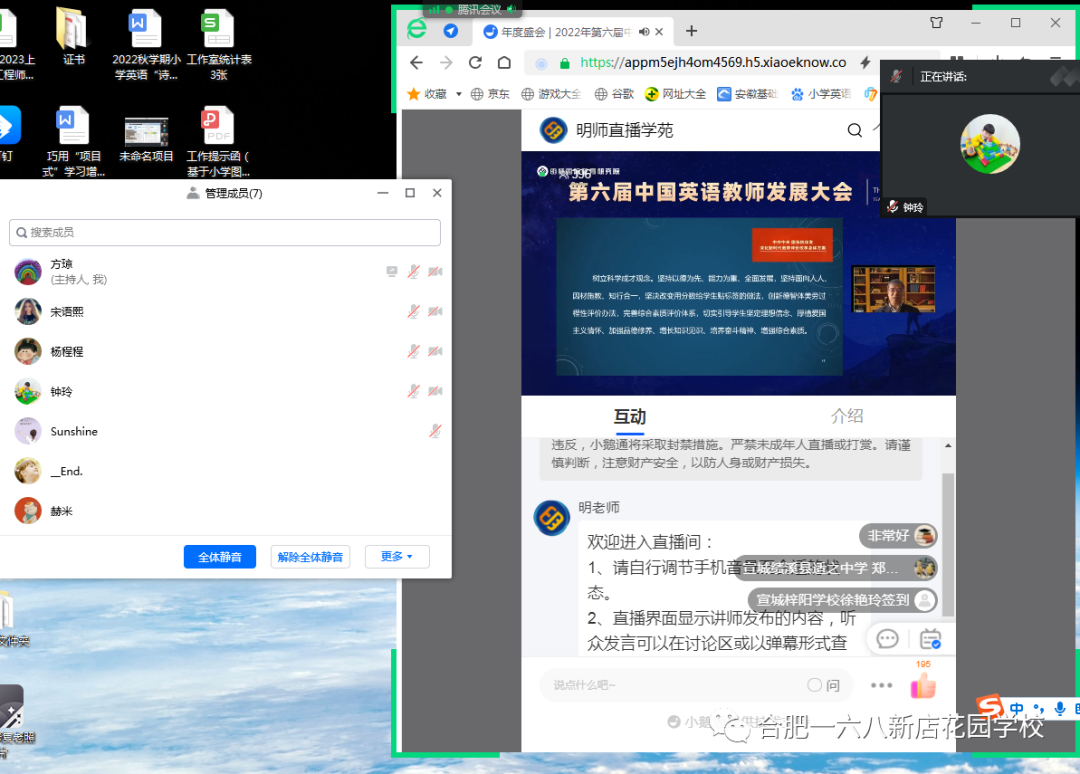This screenshot has width=1080, height=774.
Task: Toggle Sunshine's microphone icon
Action: (435, 432)
